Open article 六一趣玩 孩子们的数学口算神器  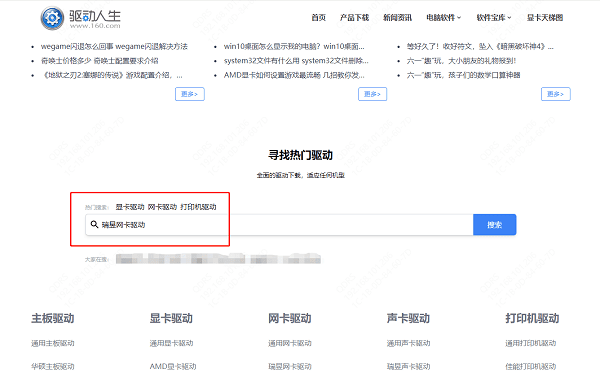click(463, 75)
